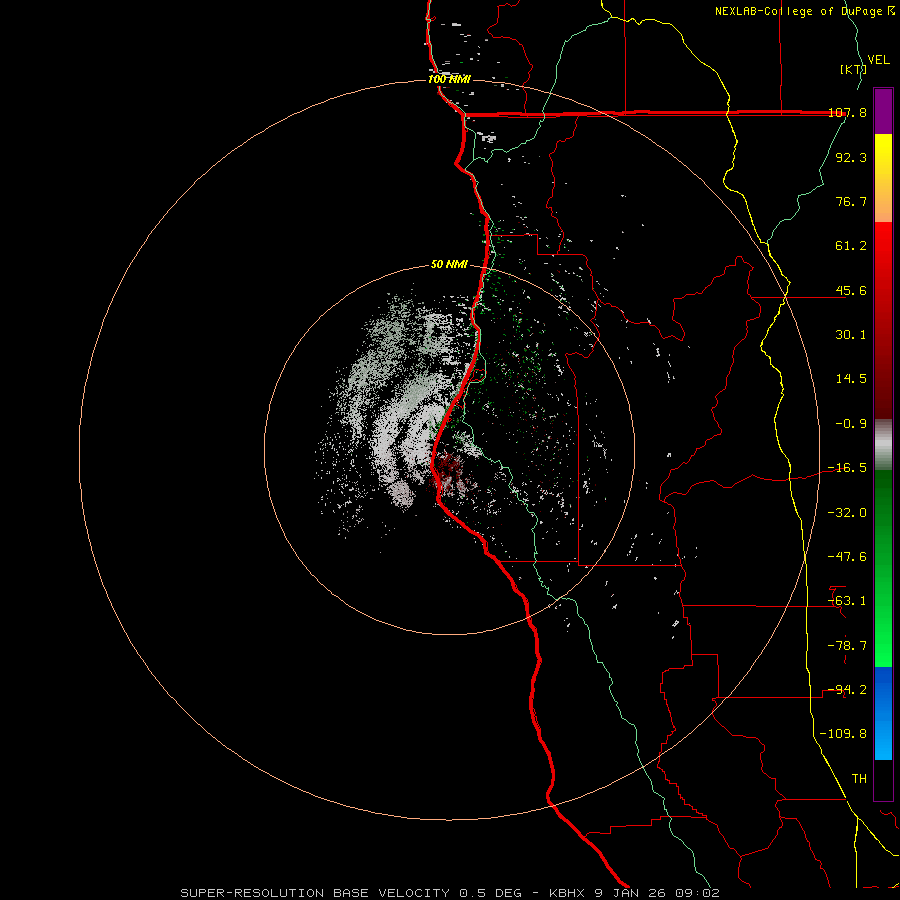Pick the light blue segment of color bar

(x=883, y=738)
